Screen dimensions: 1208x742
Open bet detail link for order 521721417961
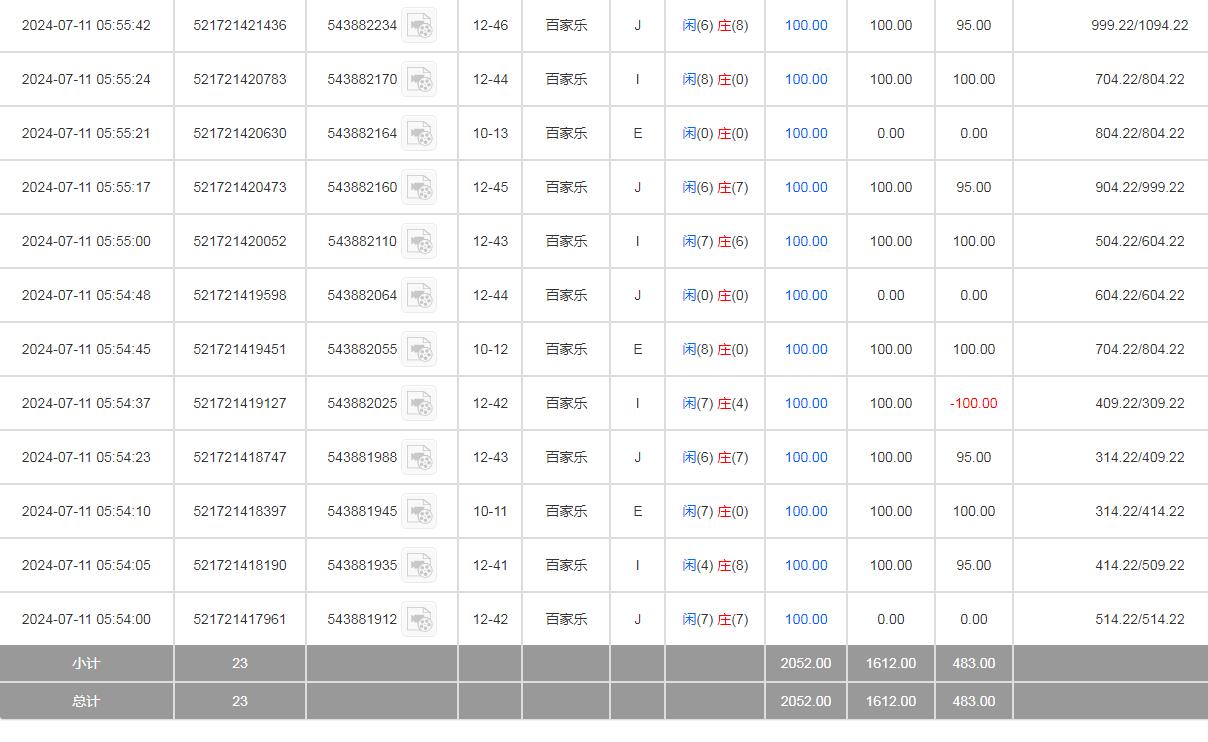pos(805,619)
